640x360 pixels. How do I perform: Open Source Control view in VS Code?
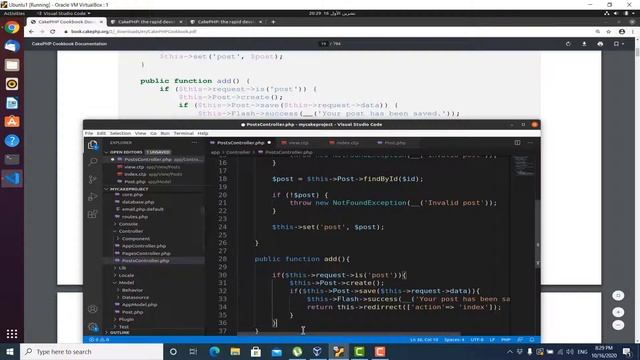coord(93,179)
